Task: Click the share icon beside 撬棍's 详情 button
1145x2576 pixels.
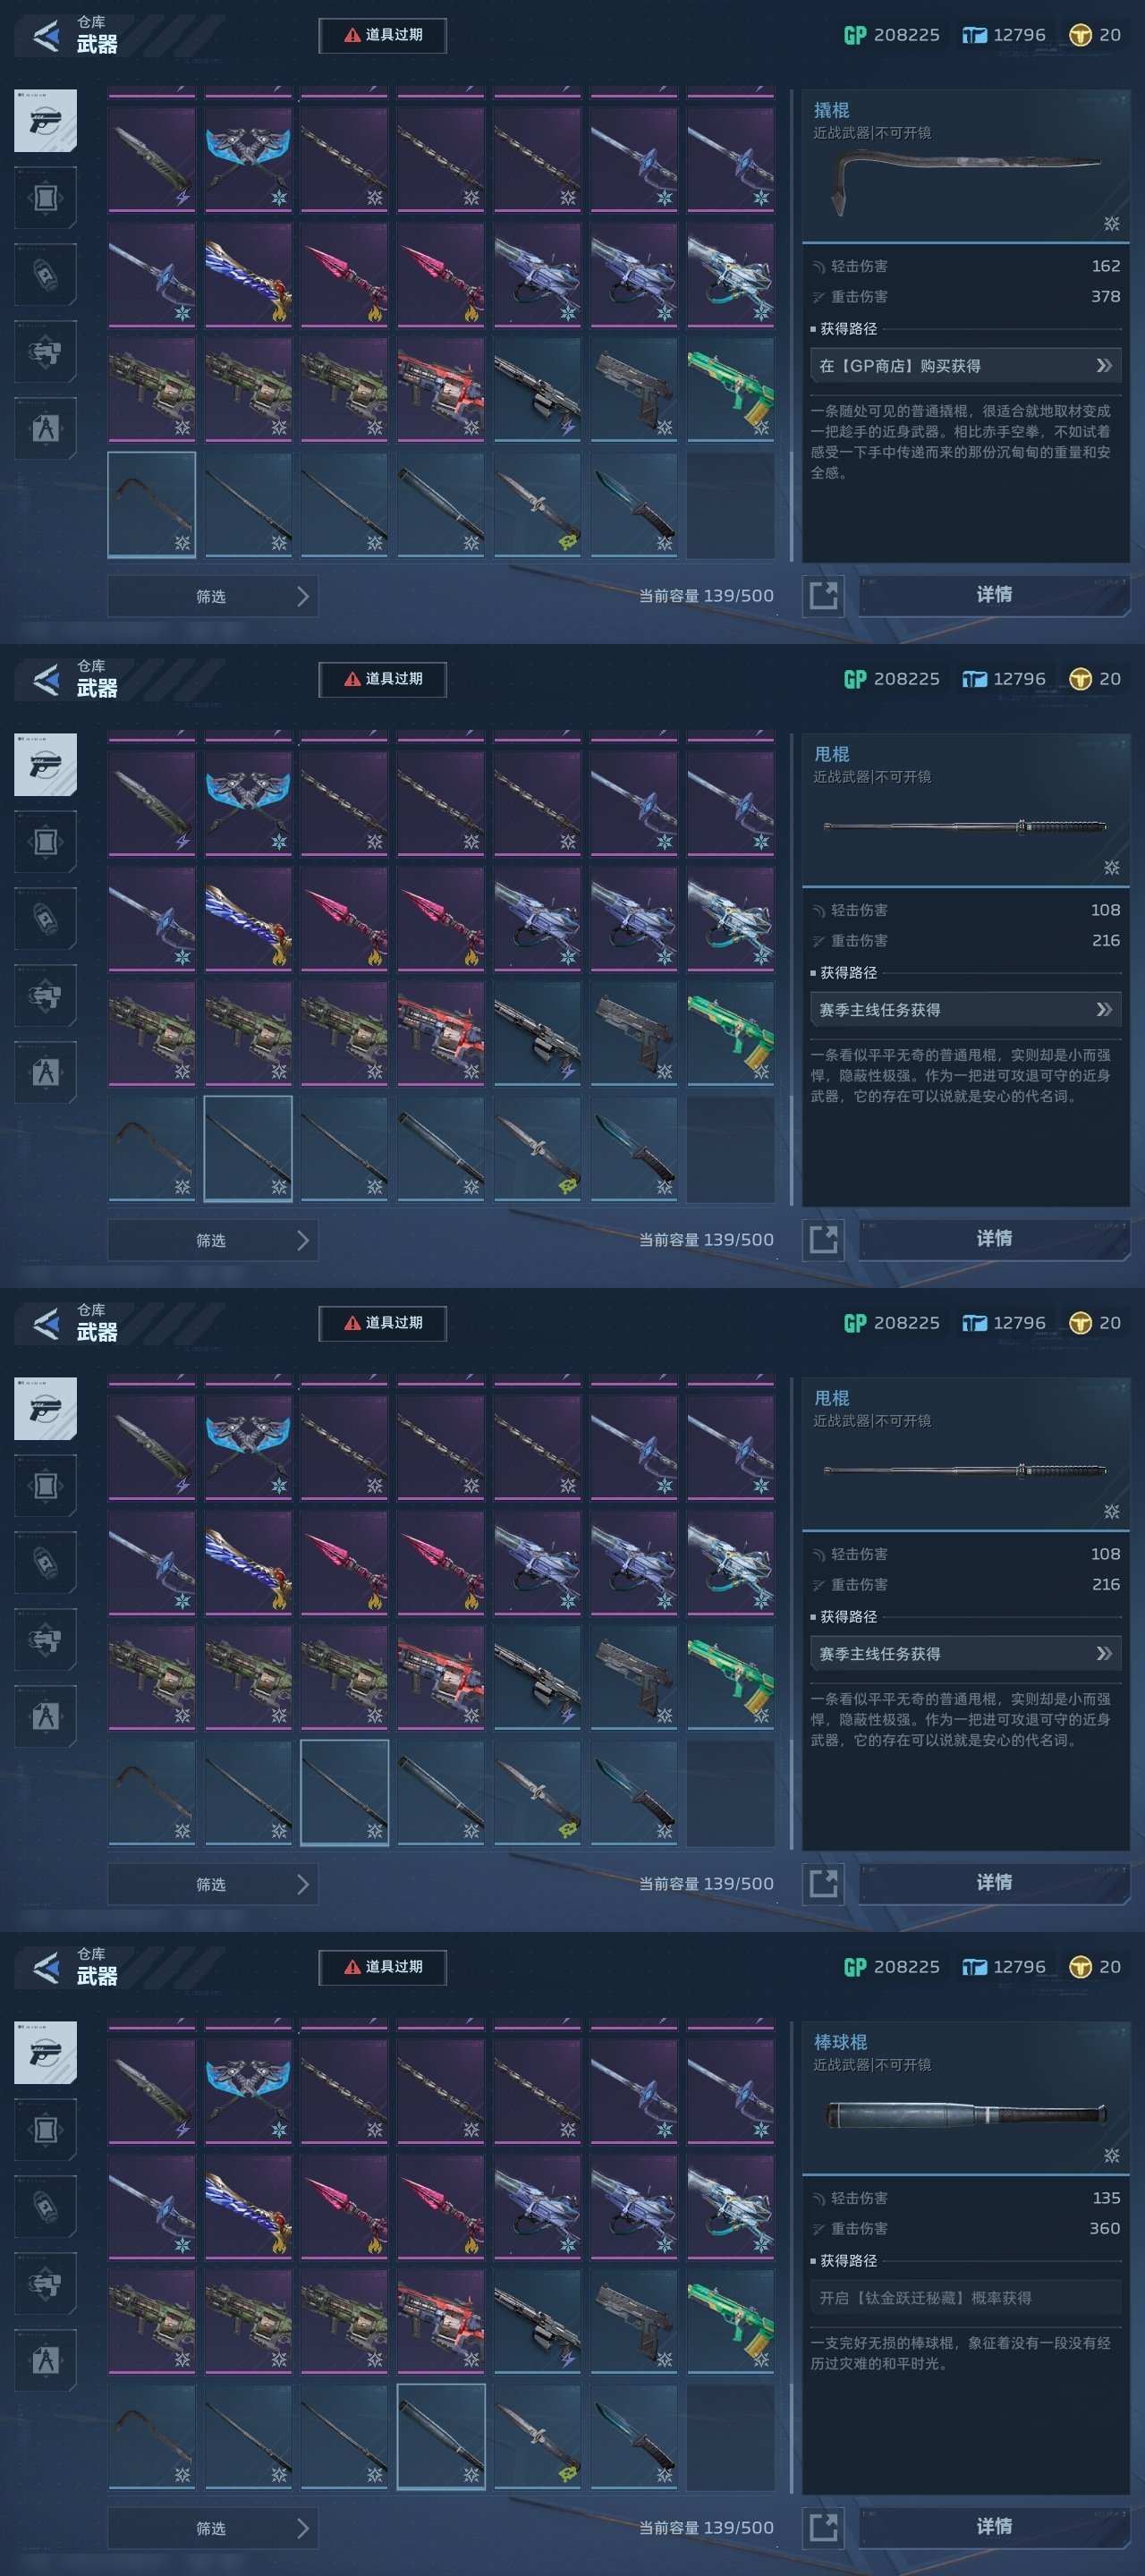Action: (x=823, y=596)
